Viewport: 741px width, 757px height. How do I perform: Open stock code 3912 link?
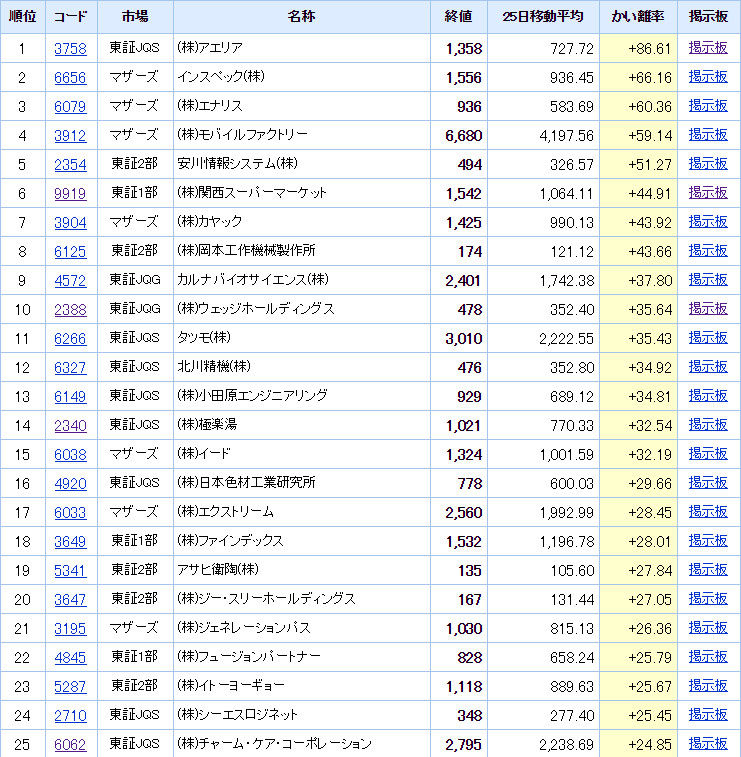pyautogui.click(x=70, y=136)
